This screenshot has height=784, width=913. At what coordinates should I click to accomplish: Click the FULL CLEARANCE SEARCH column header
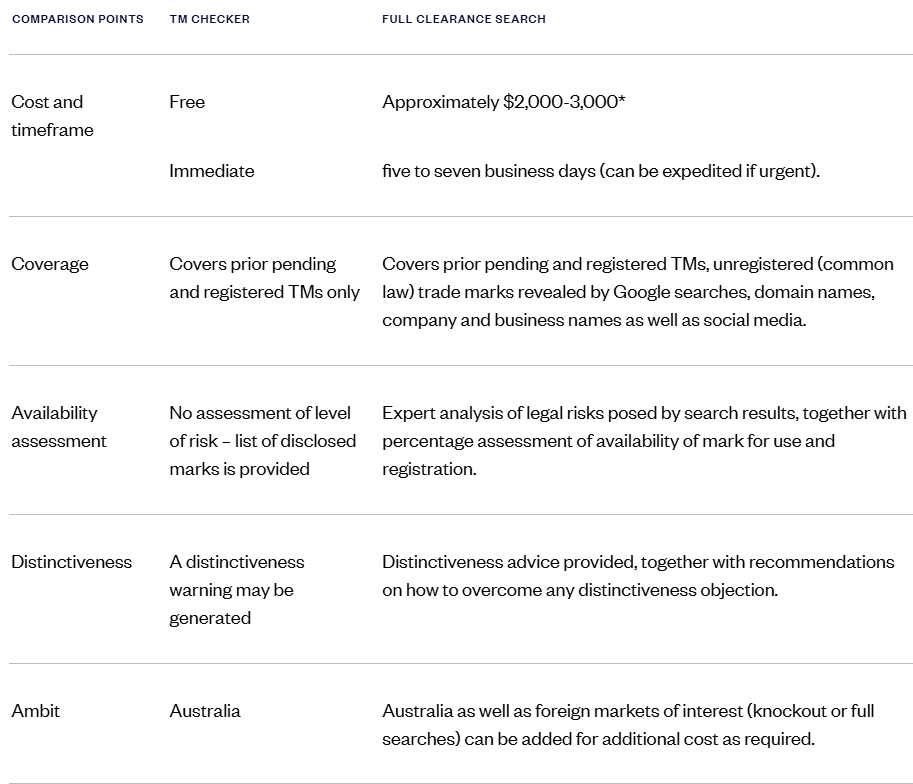(x=463, y=19)
